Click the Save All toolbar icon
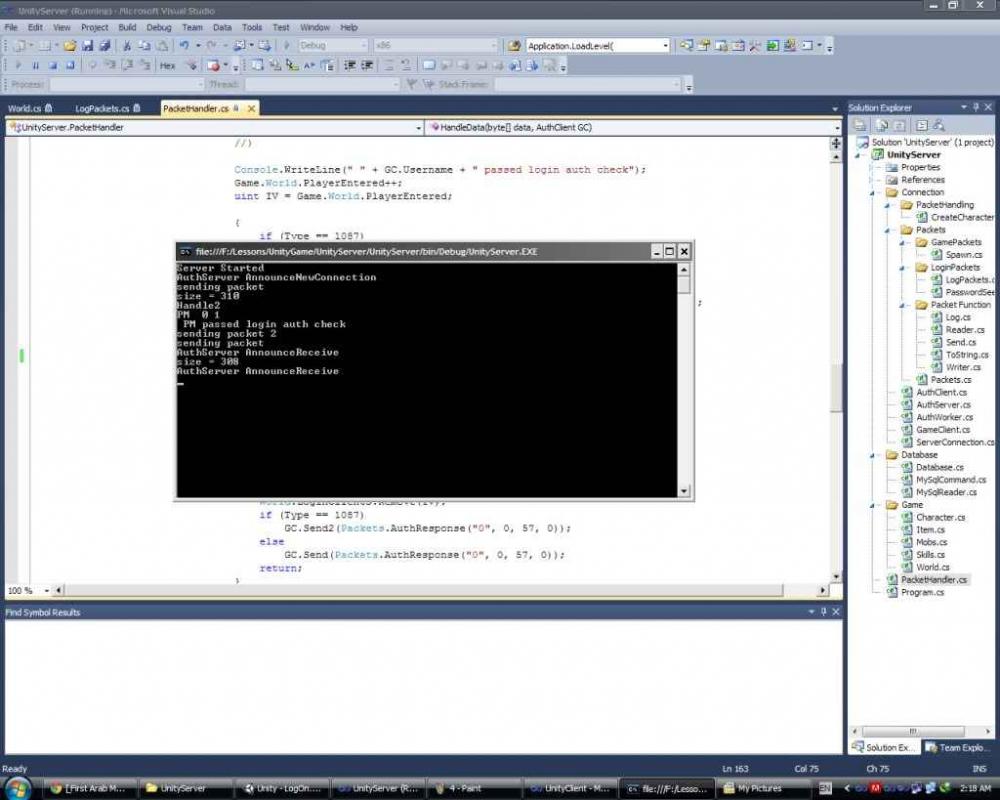 pos(104,46)
